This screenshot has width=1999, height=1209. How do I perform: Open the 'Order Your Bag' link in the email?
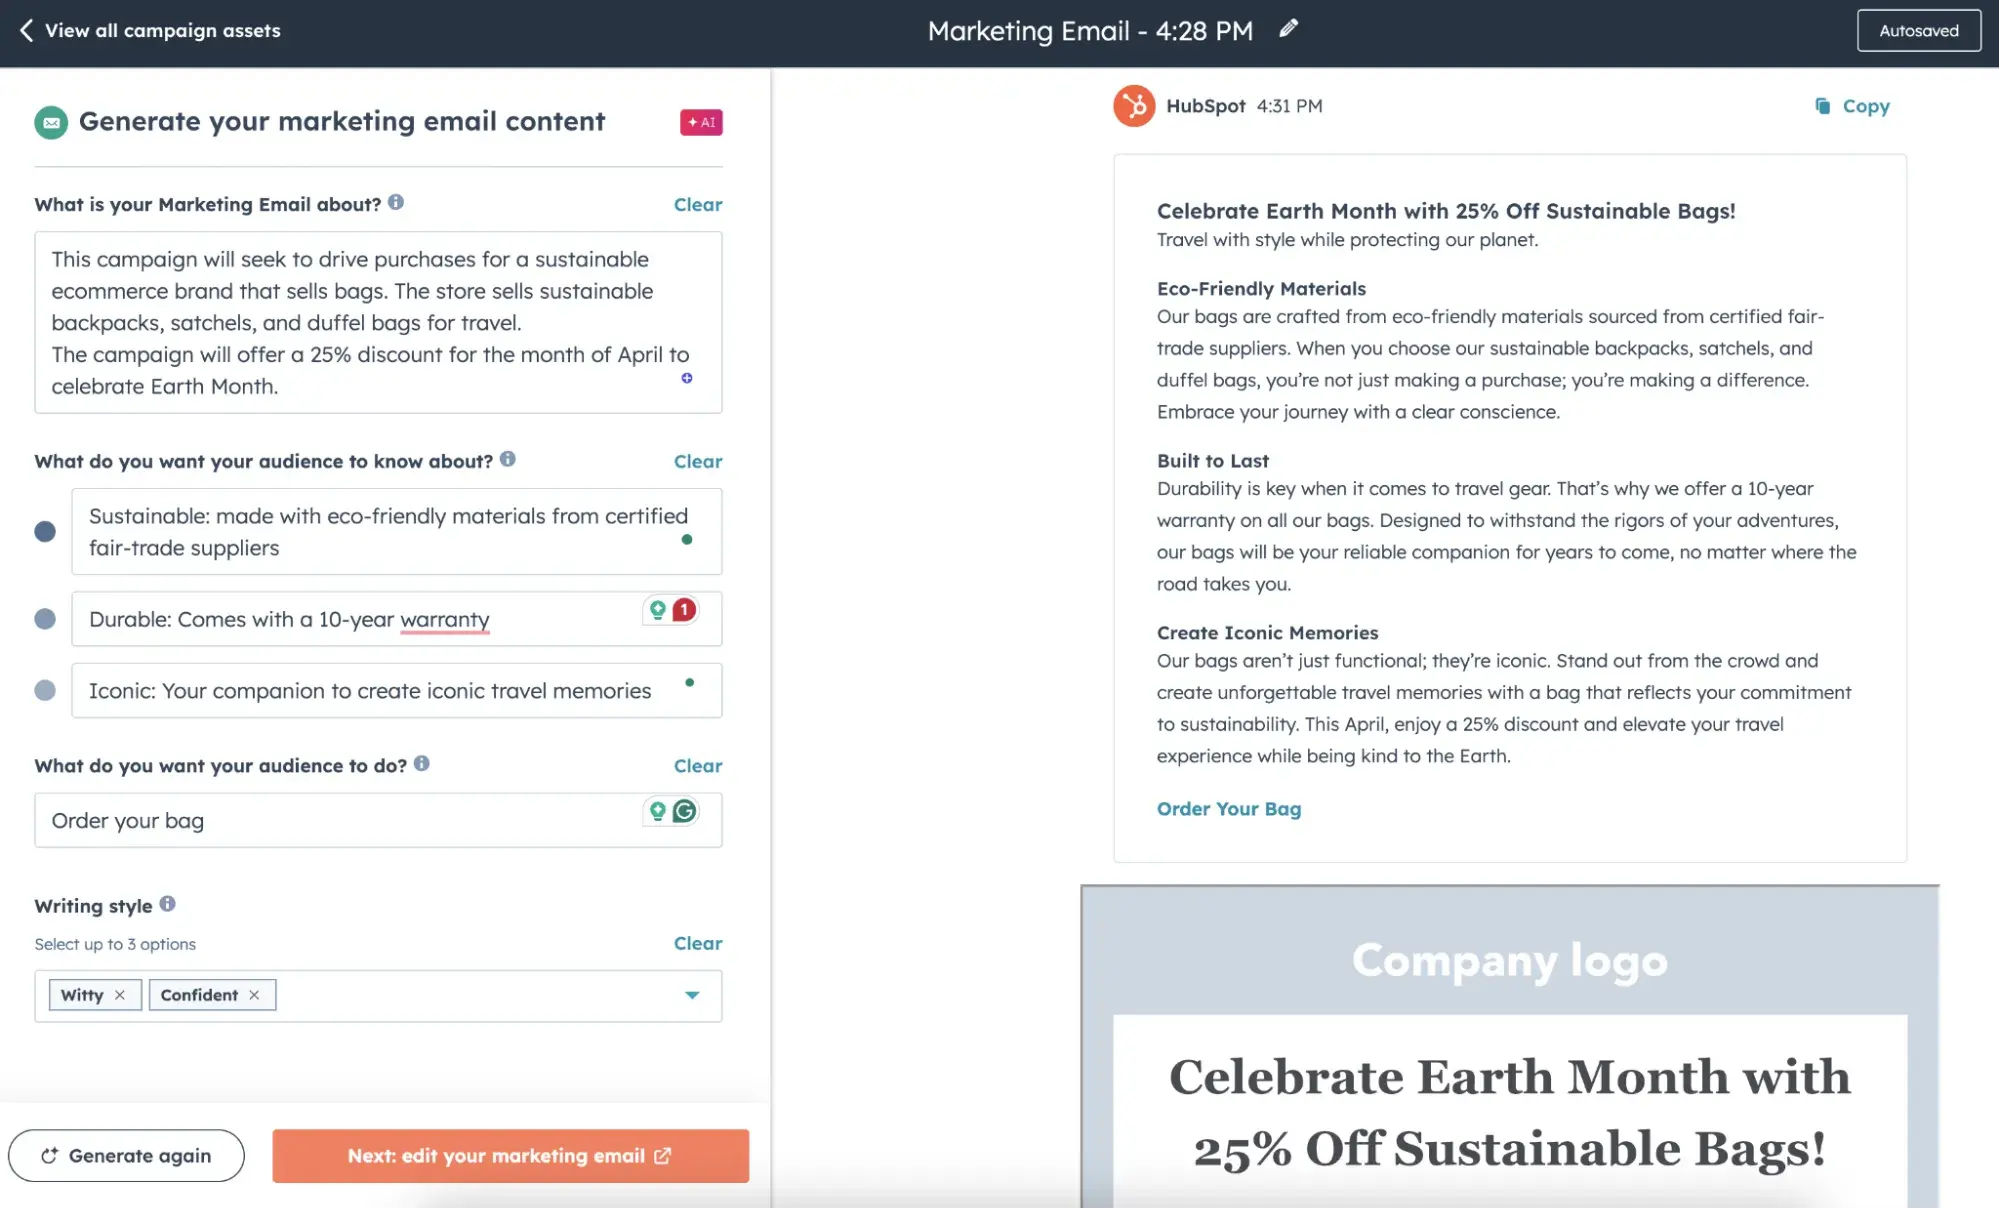tap(1229, 808)
